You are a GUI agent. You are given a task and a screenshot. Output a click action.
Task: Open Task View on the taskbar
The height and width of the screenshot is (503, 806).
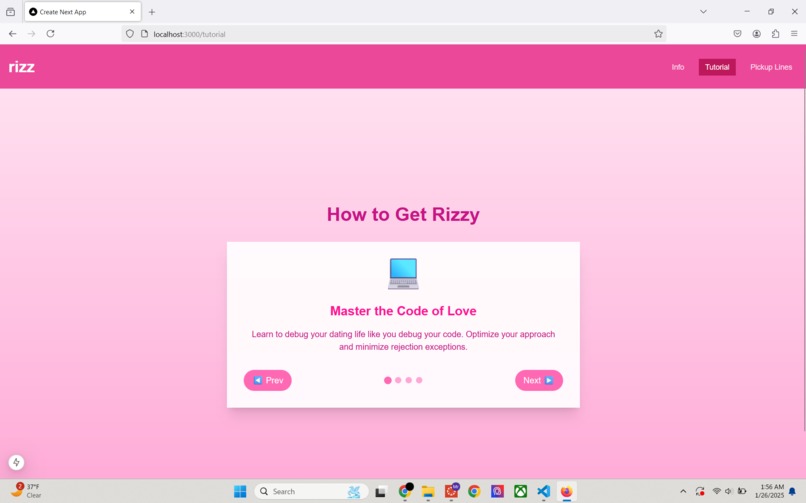[x=380, y=492]
